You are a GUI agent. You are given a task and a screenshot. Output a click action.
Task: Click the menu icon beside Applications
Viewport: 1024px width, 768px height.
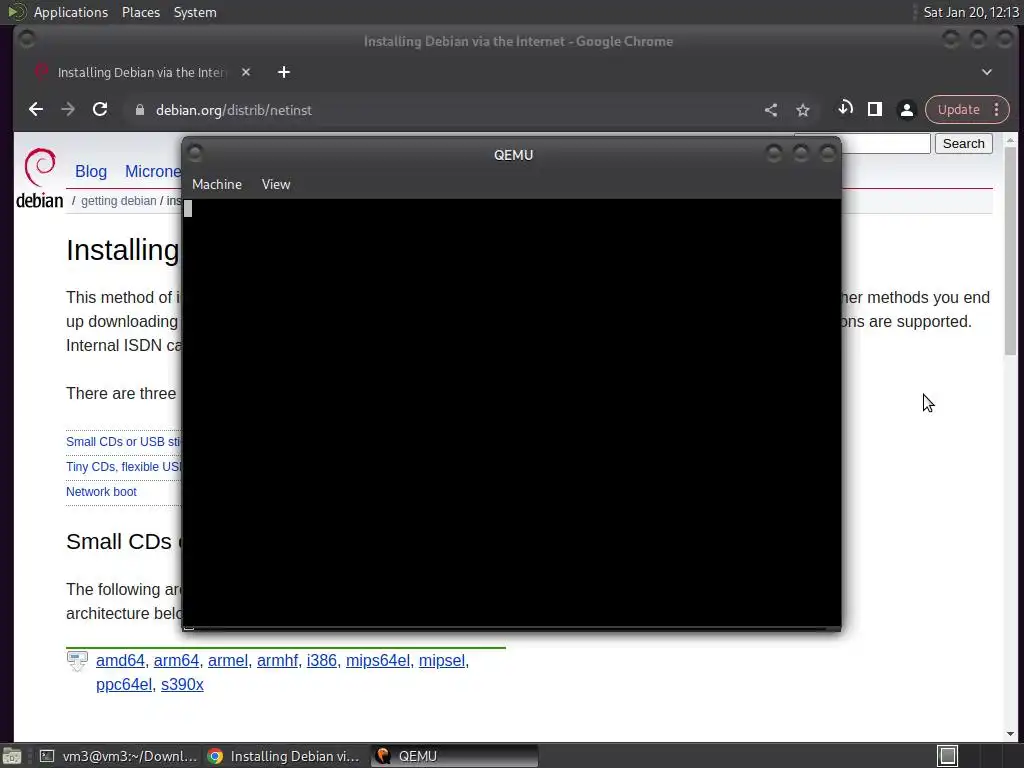pos(16,12)
